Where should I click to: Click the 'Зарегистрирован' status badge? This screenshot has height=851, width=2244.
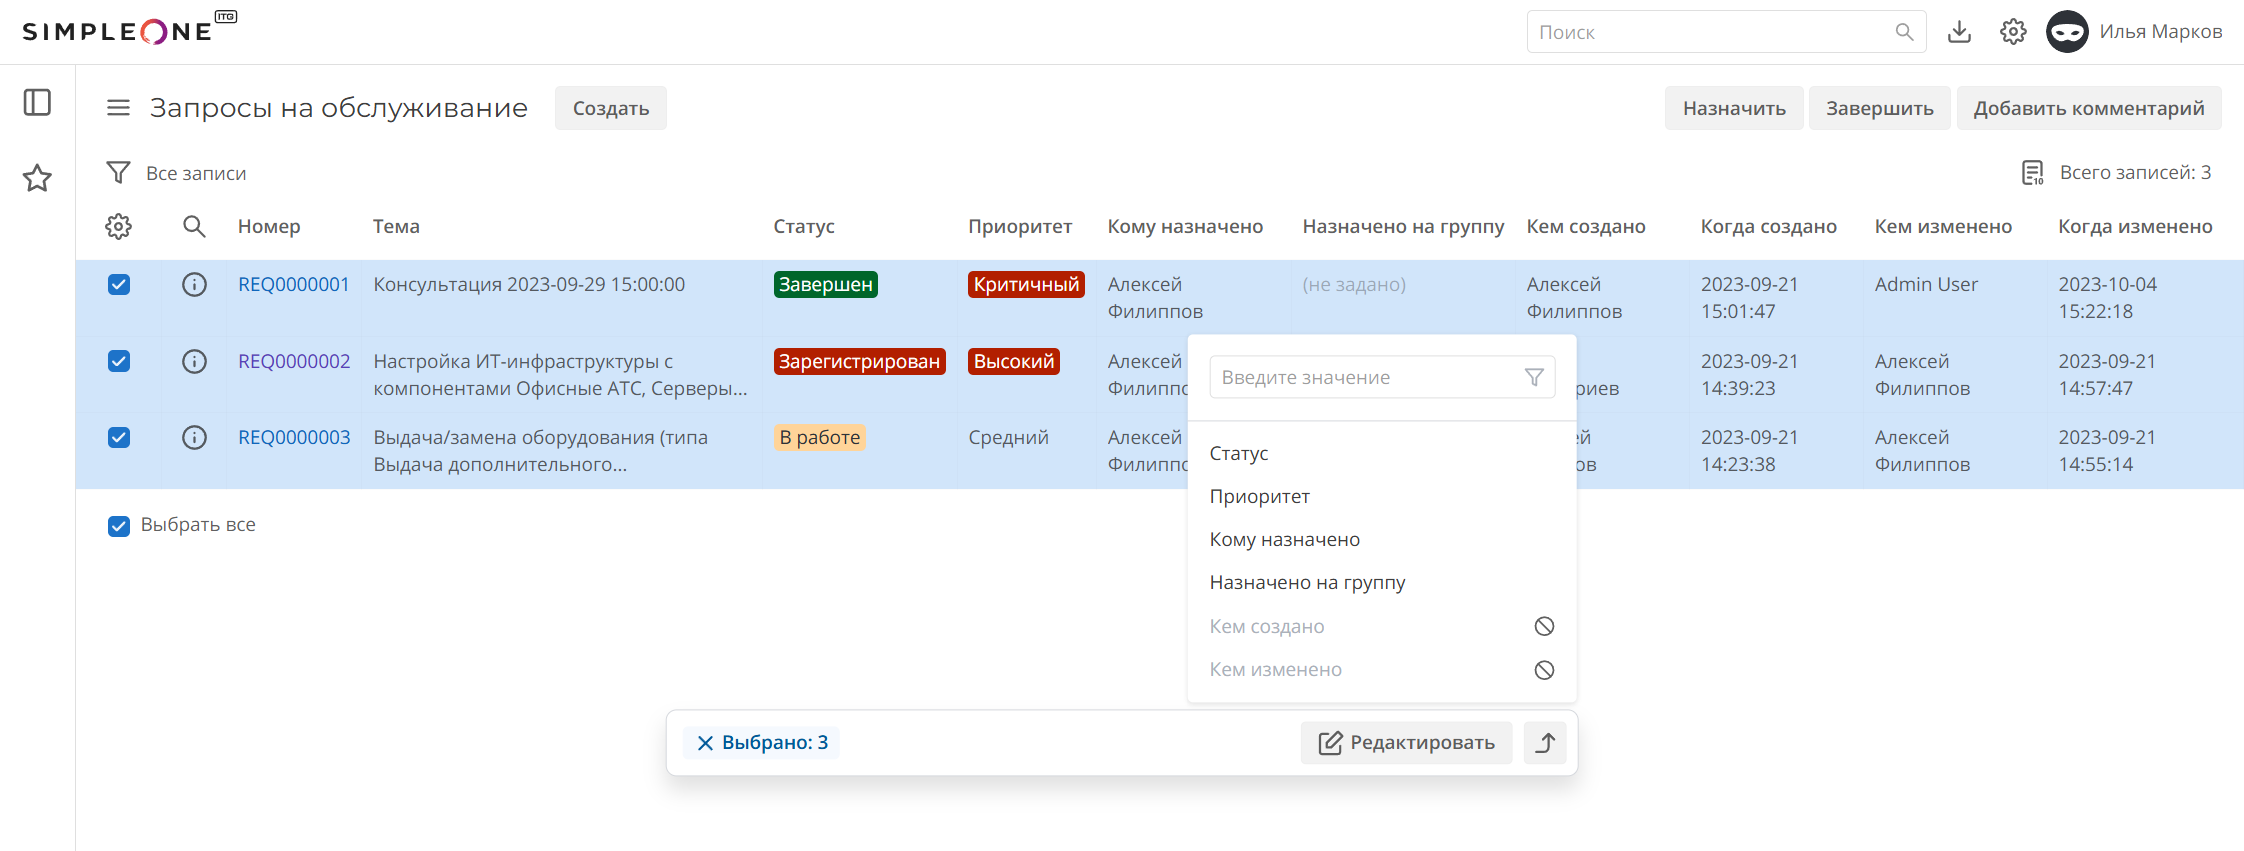[x=860, y=361]
